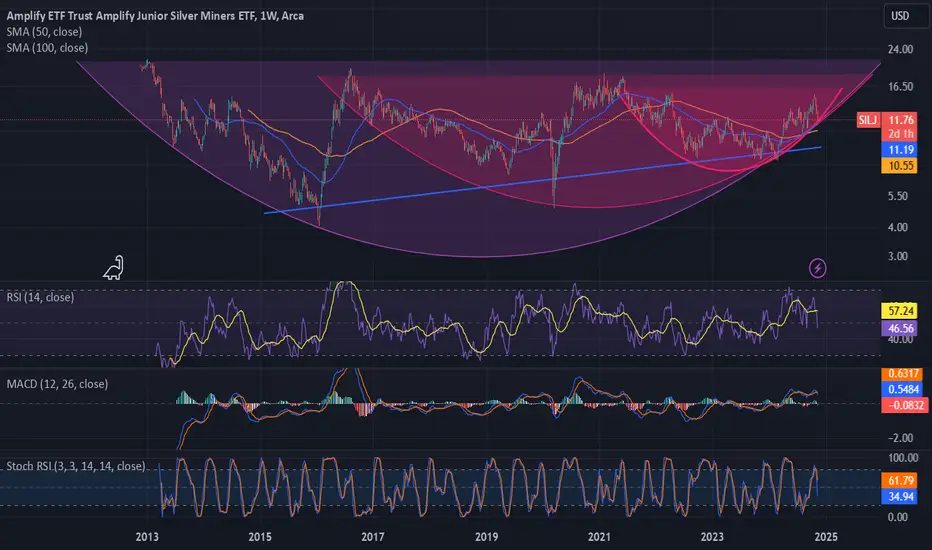Select the SMA (100, close) indicator legend
Image resolution: width=932 pixels, height=550 pixels.
pyautogui.click(x=47, y=48)
